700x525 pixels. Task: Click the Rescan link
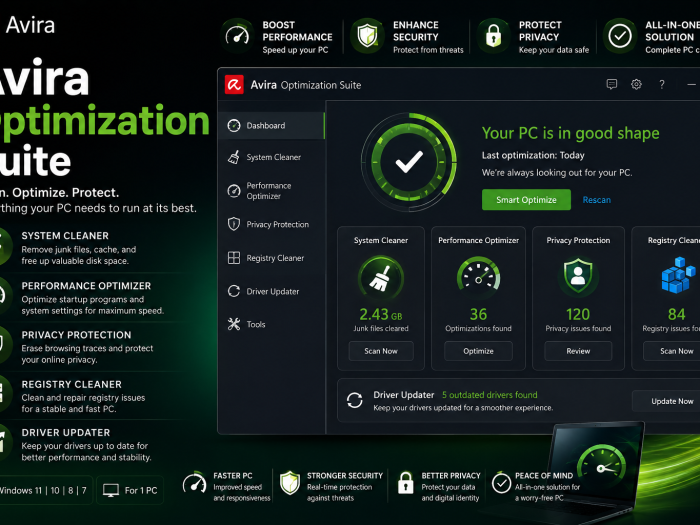click(596, 200)
